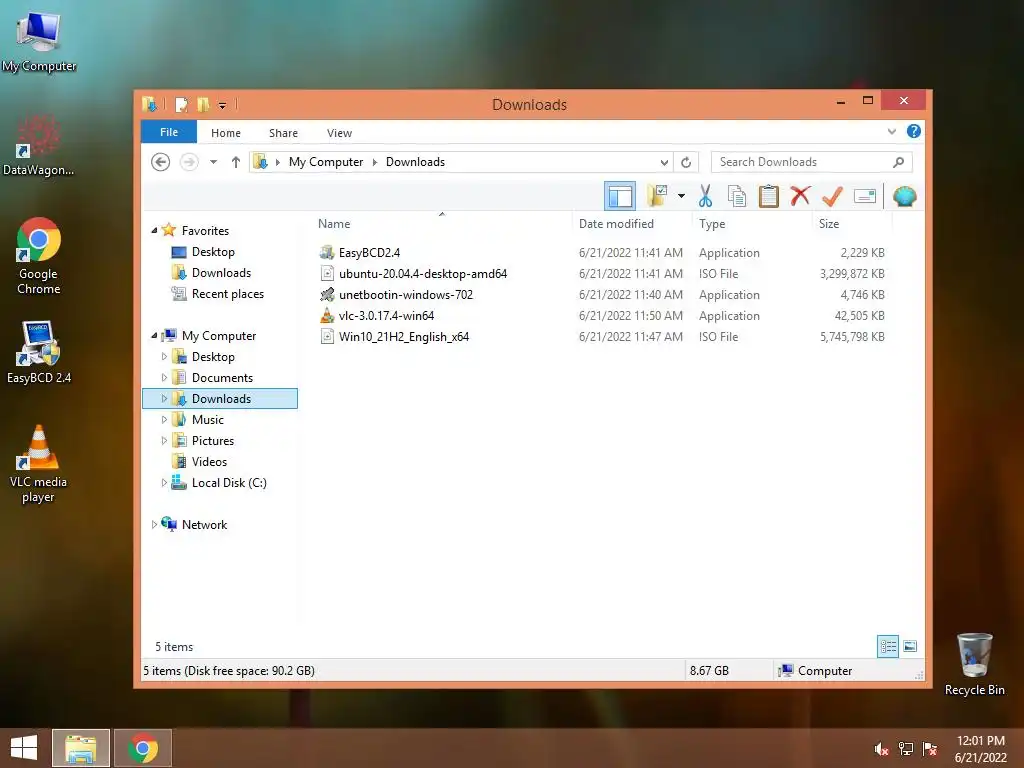Click the File Explorer taskbar icon
Screen dimensions: 1024x768
(81, 748)
